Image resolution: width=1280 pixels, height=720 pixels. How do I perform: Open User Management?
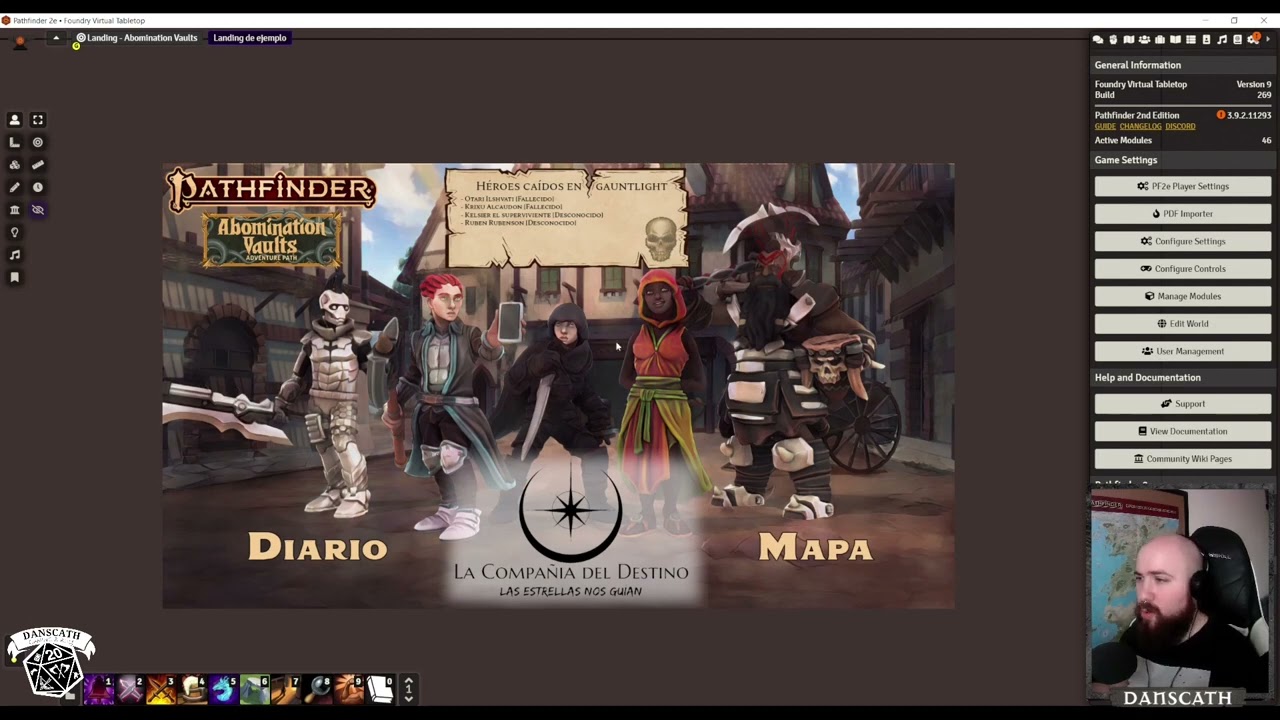[1183, 351]
